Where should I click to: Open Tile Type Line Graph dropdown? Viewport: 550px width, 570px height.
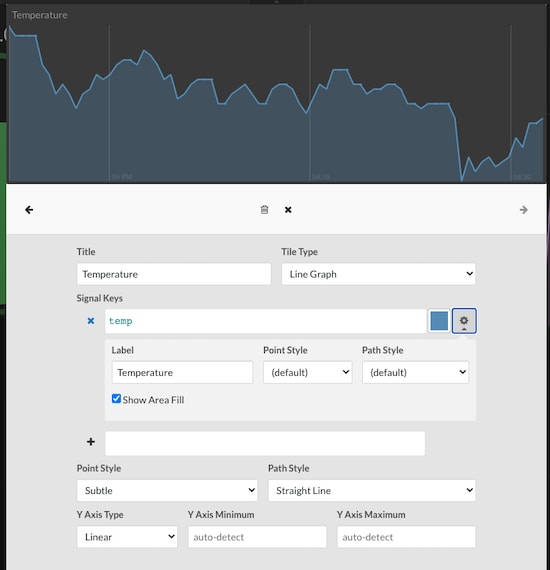378,274
